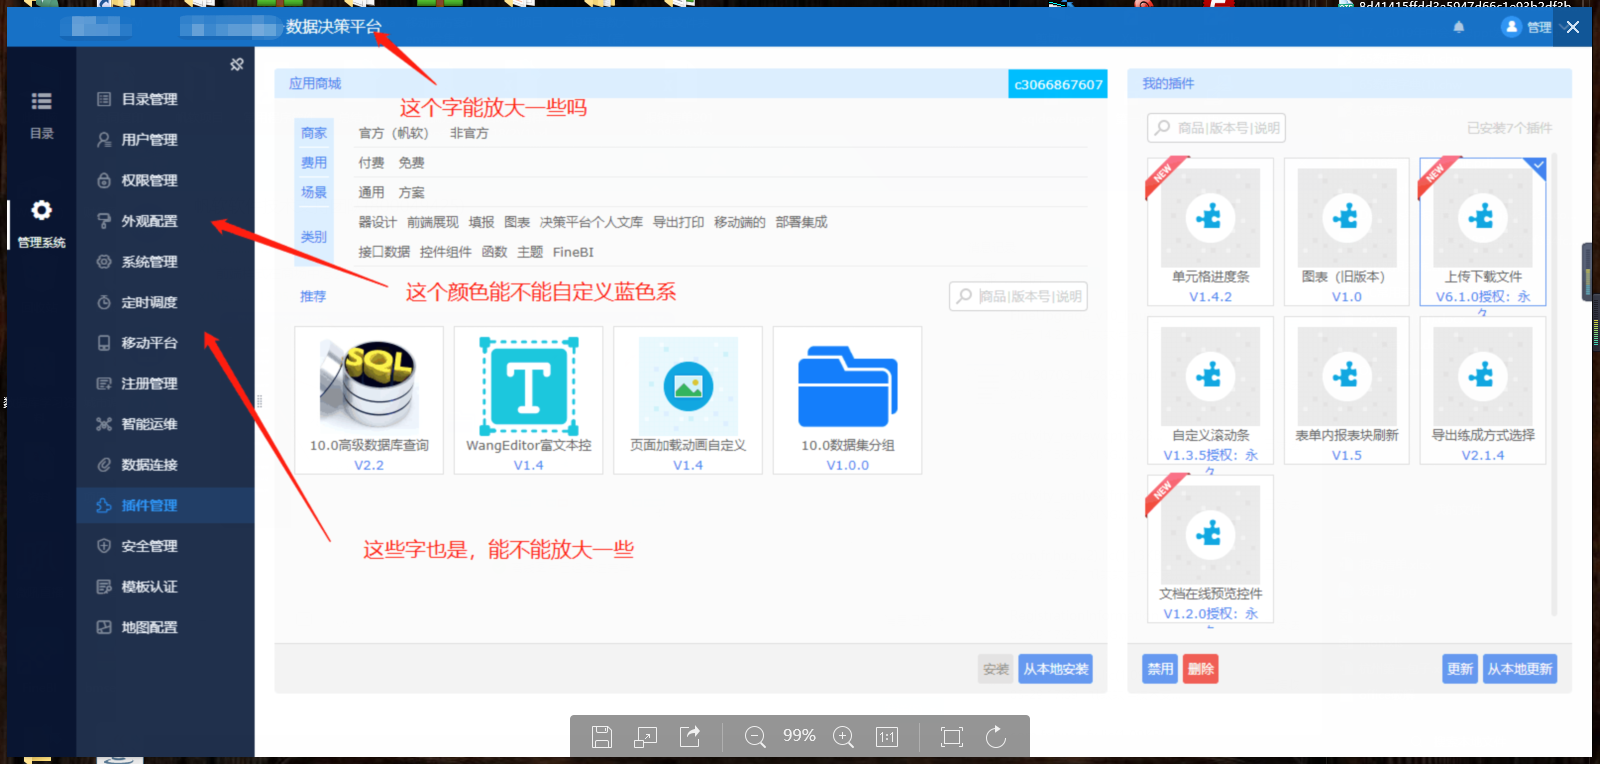Zoom in with the plus magnifier icon
The height and width of the screenshot is (764, 1600).
(x=844, y=737)
